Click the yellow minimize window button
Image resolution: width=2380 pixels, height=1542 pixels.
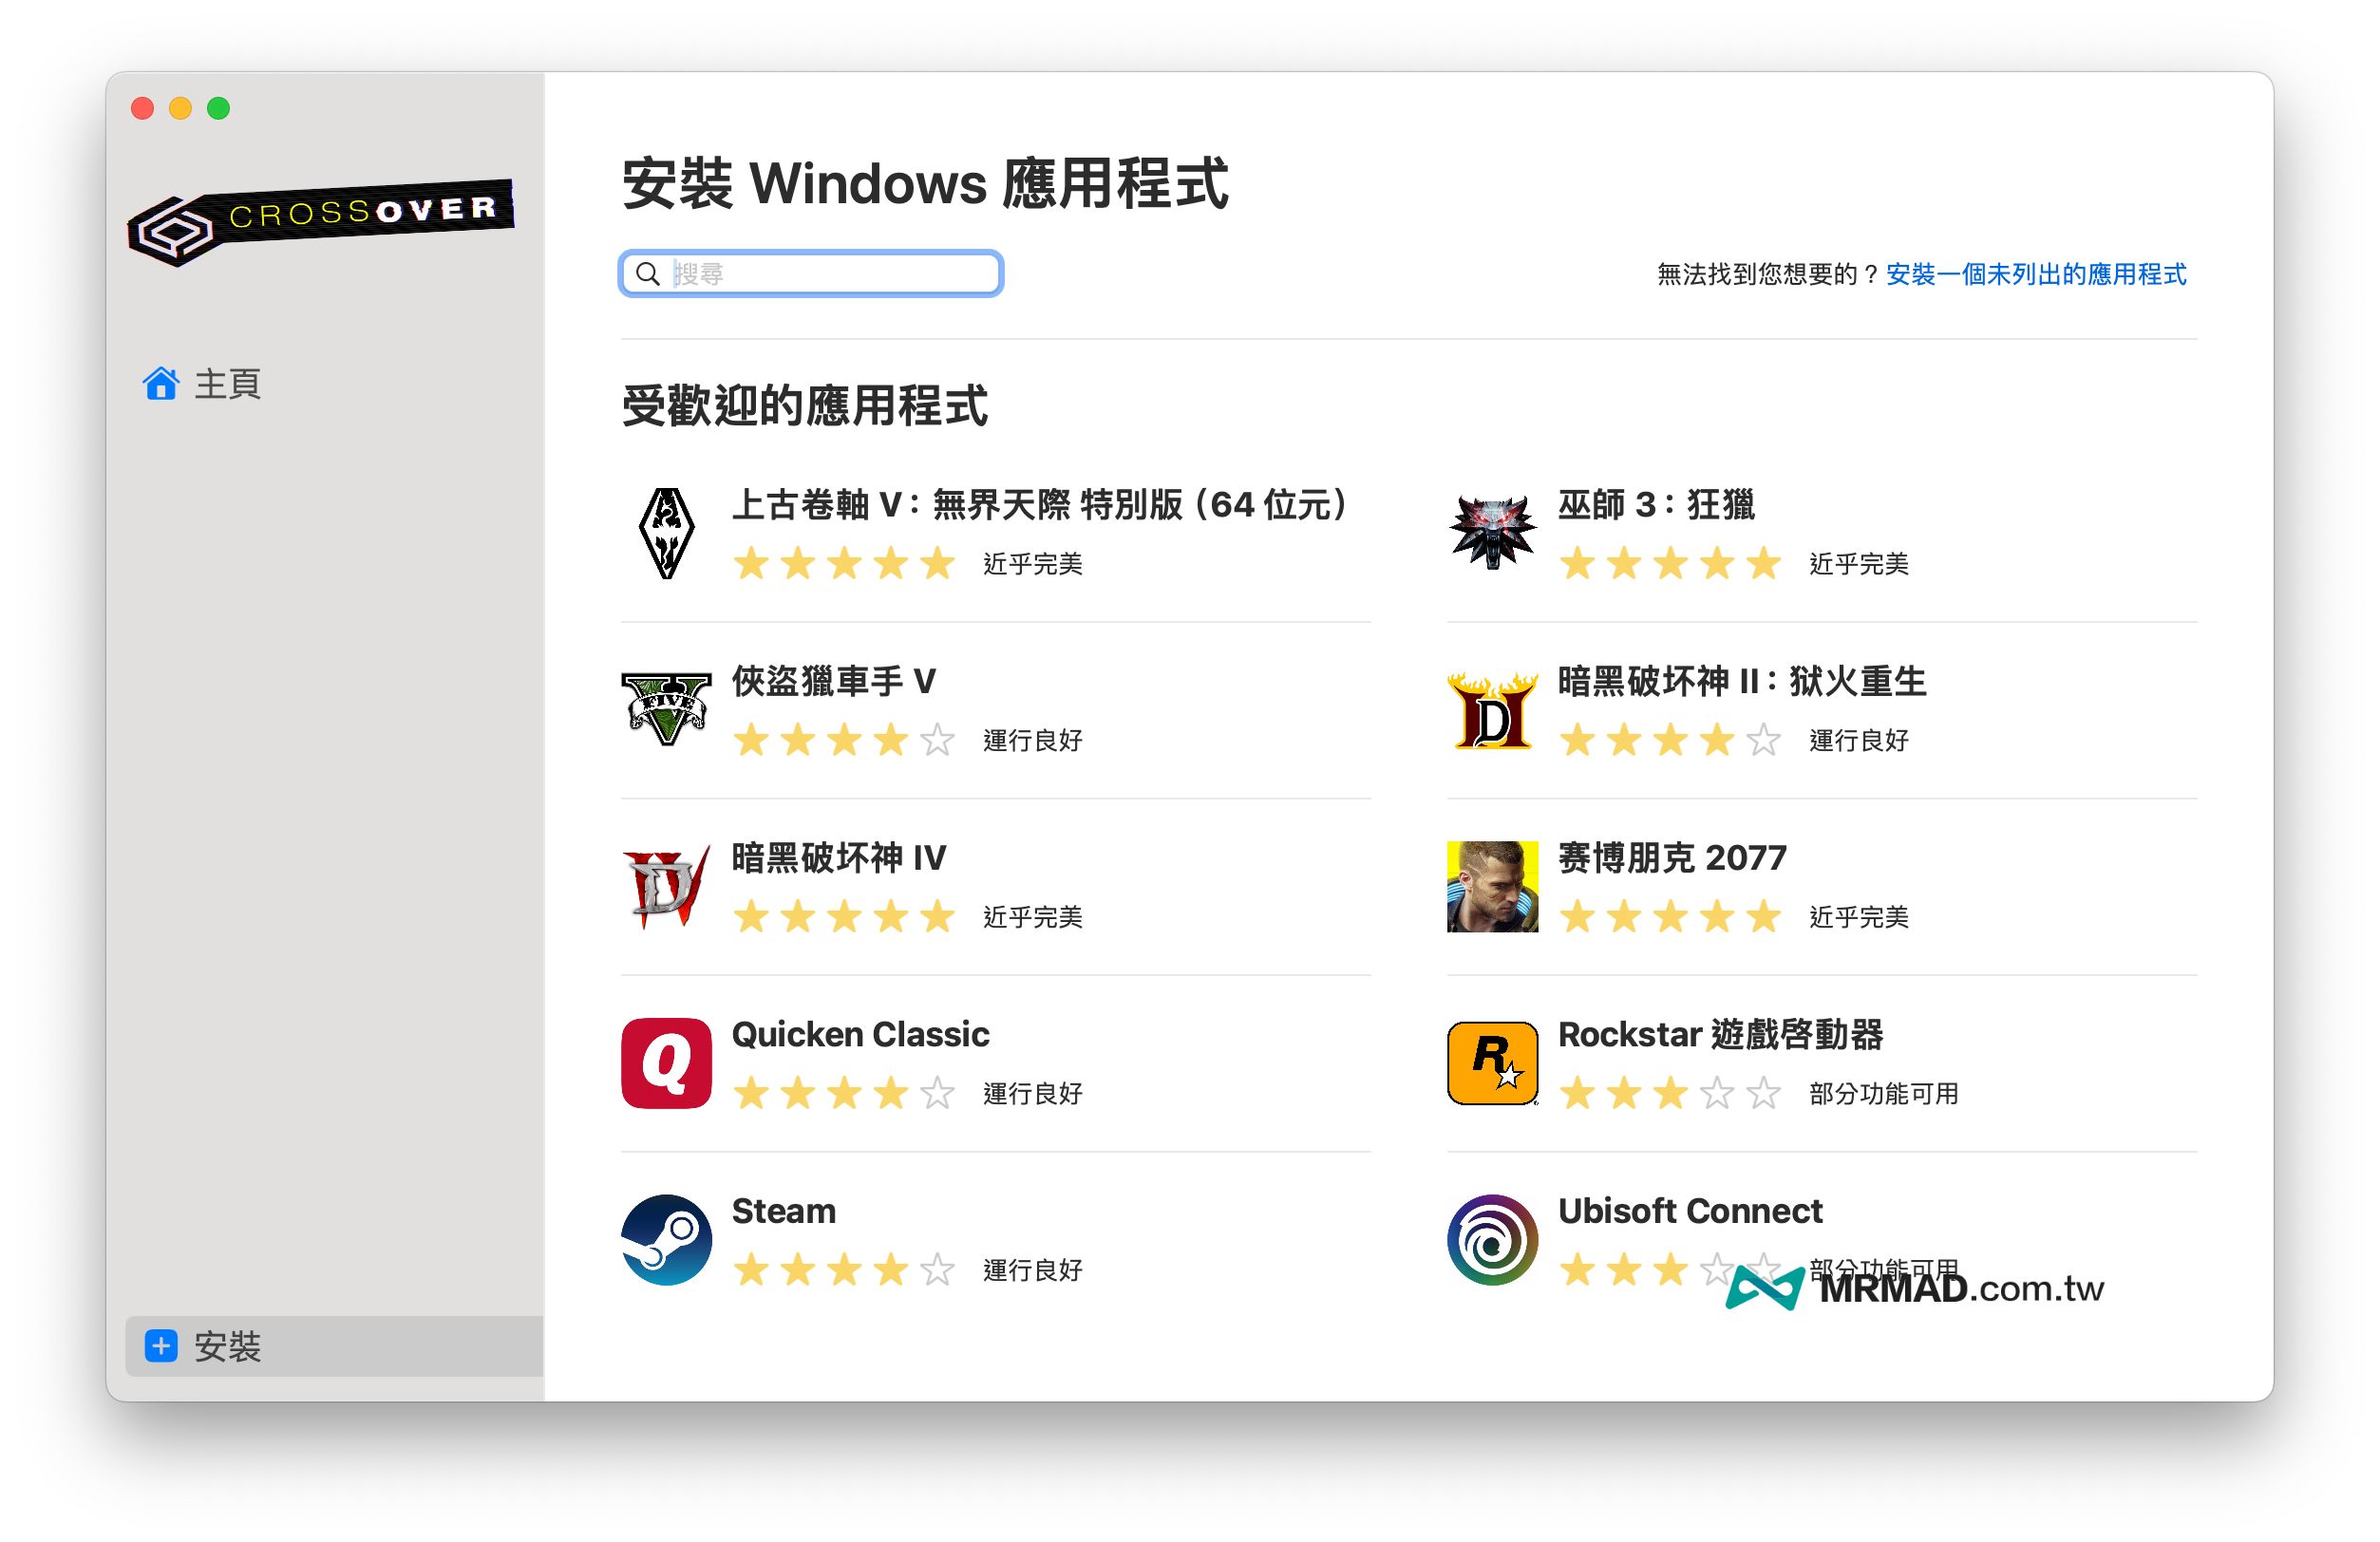point(180,108)
